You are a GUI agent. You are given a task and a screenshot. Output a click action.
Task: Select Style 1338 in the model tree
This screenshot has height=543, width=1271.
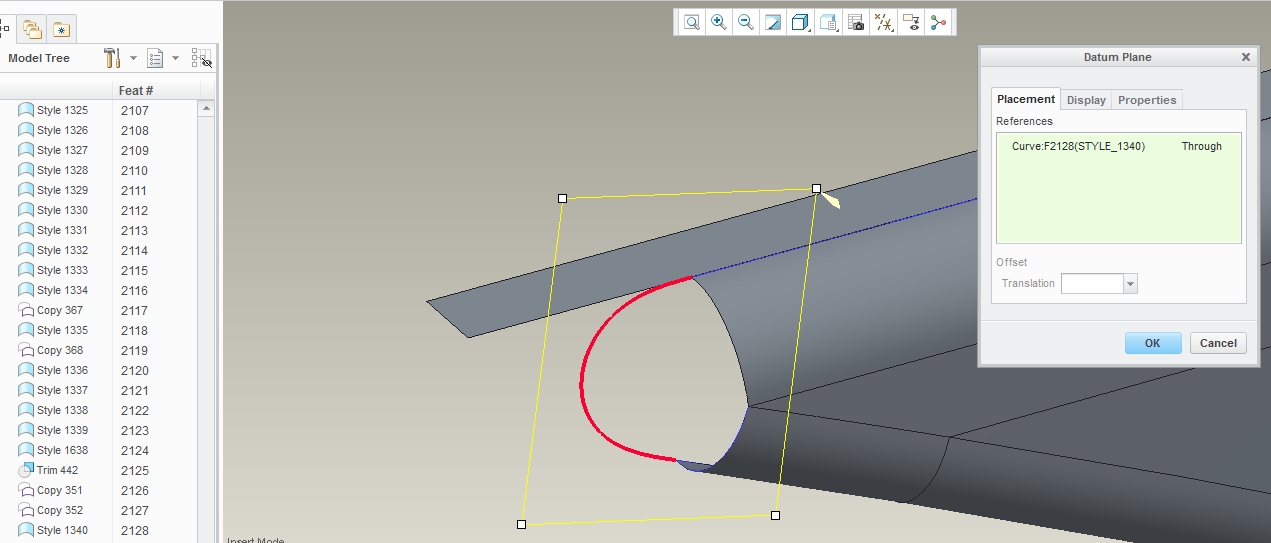click(62, 410)
